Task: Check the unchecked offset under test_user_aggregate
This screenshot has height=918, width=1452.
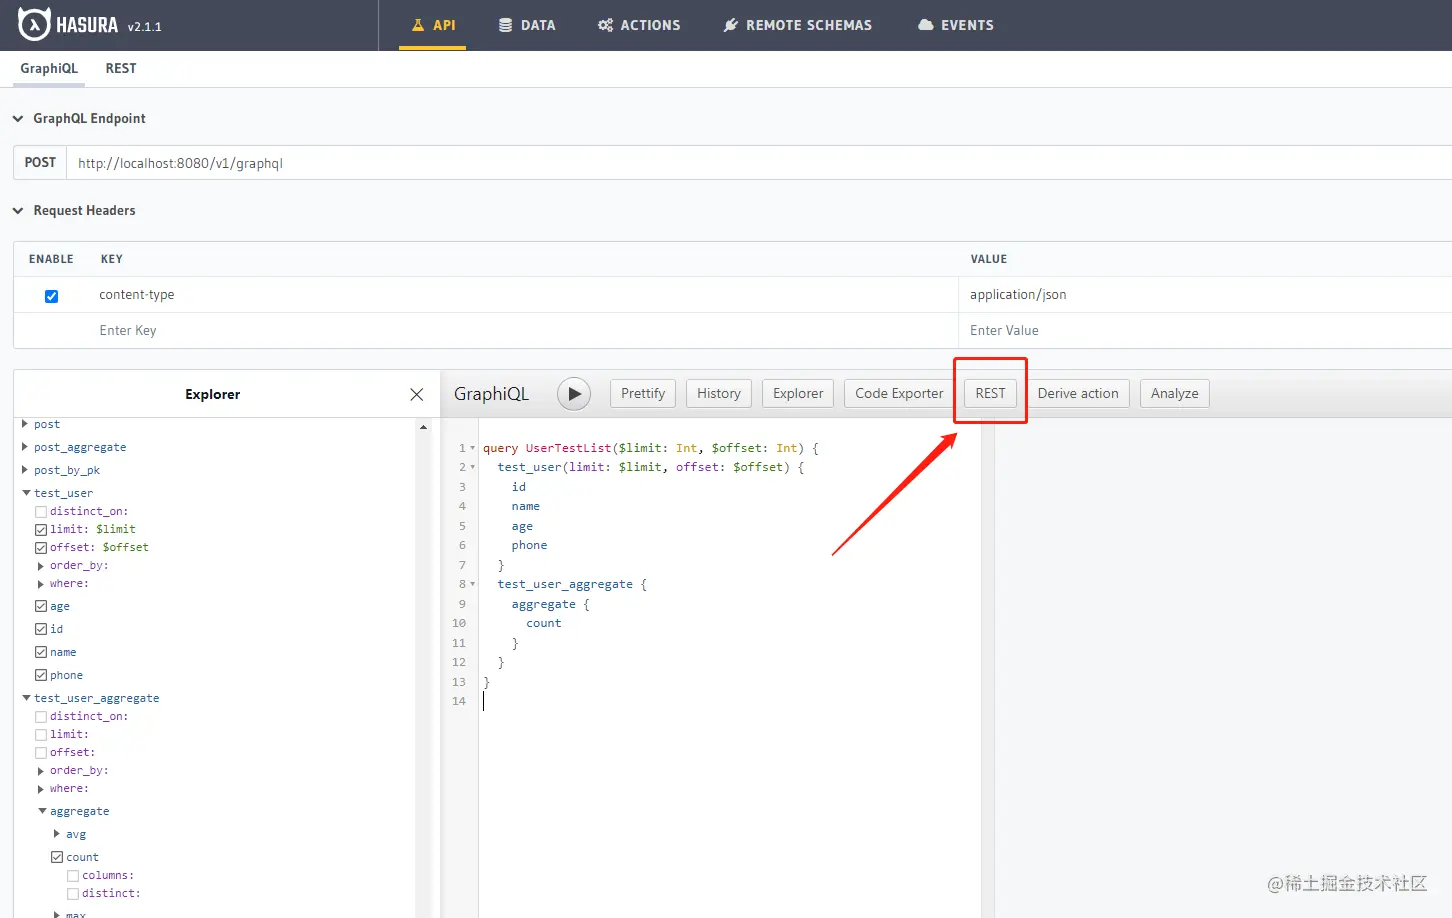Action: point(41,753)
